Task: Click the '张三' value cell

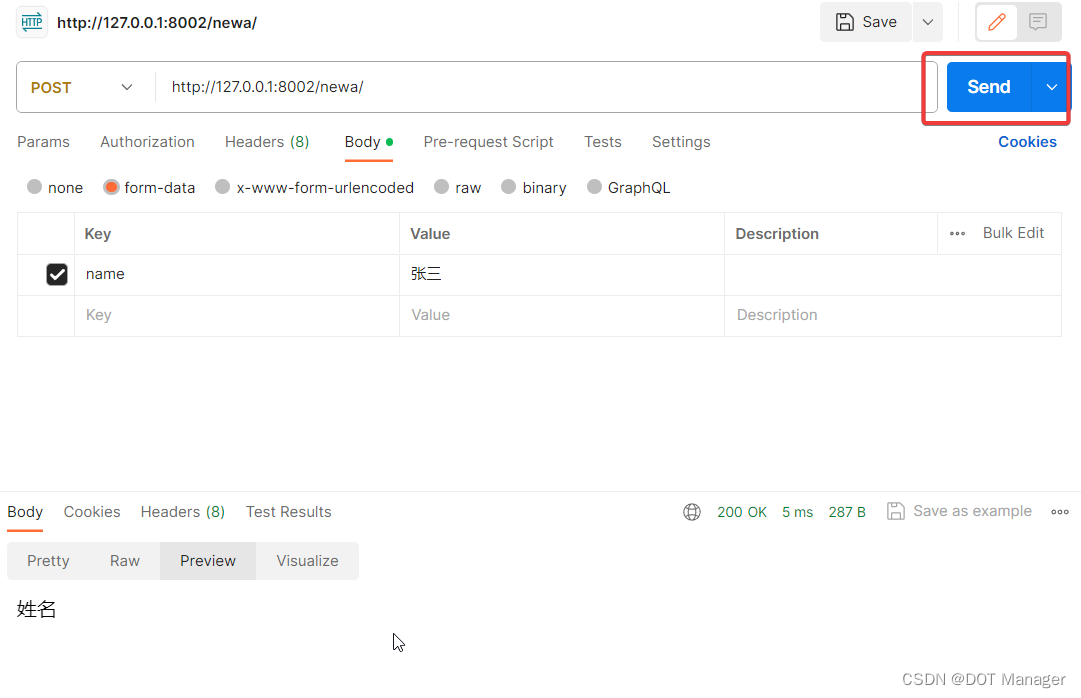Action: (561, 275)
